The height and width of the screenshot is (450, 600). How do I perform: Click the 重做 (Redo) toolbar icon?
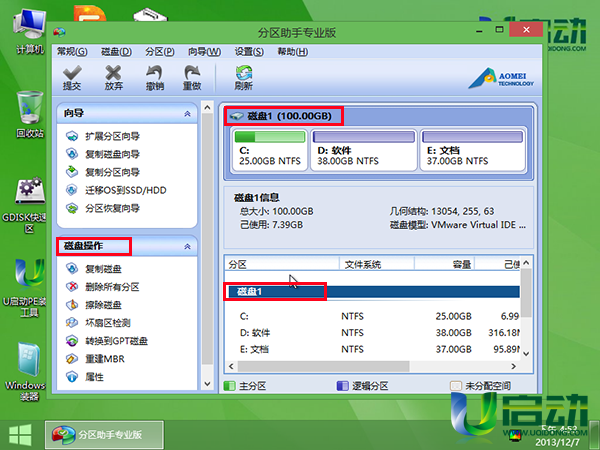[x=192, y=78]
